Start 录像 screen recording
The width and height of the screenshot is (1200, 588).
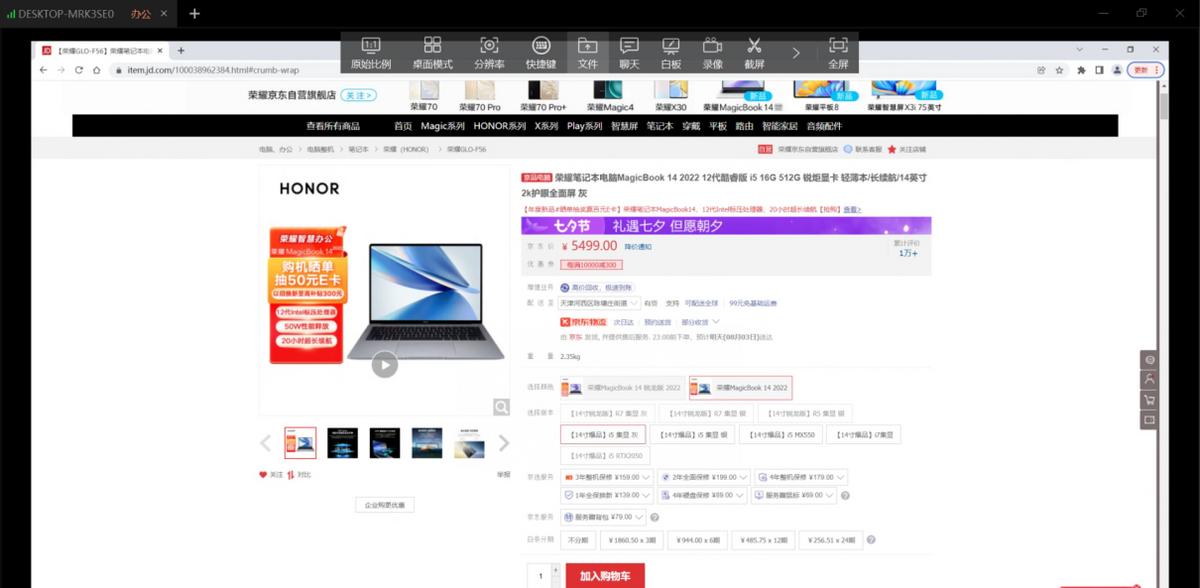(x=712, y=53)
